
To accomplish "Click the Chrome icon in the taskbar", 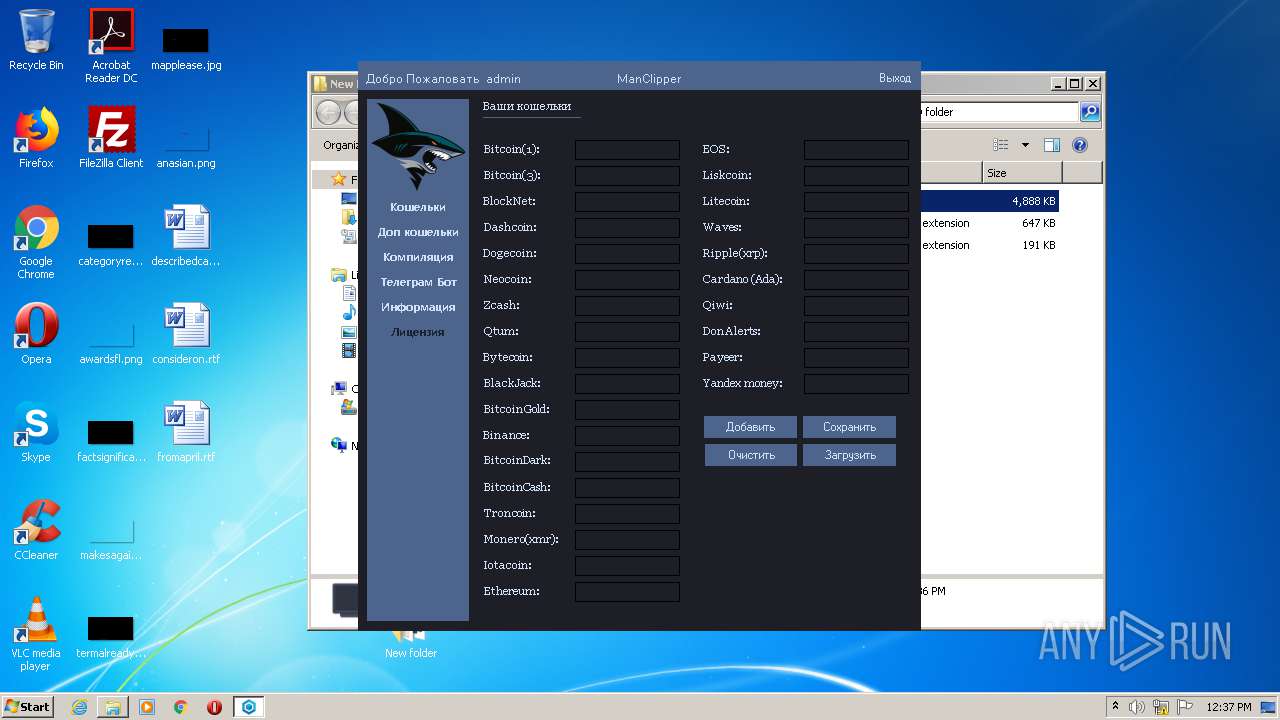I will coord(181,707).
